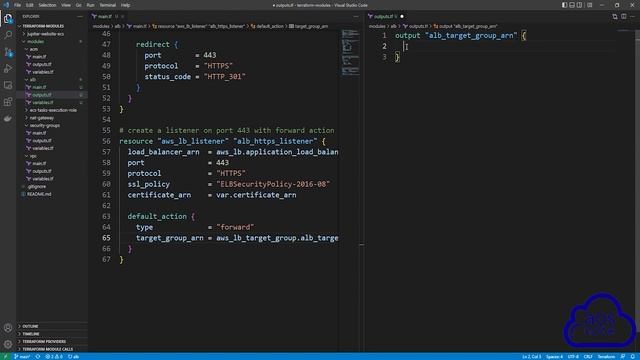The width and height of the screenshot is (640, 360).
Task: Expand the jupiter-website-ecs folder
Action: point(45,34)
